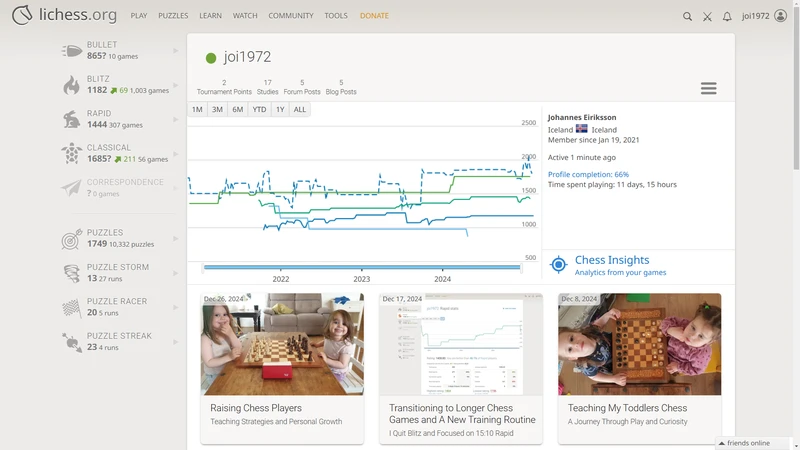Open the Puzzle Storm tornado icon
This screenshot has width=800, height=450.
tap(72, 273)
